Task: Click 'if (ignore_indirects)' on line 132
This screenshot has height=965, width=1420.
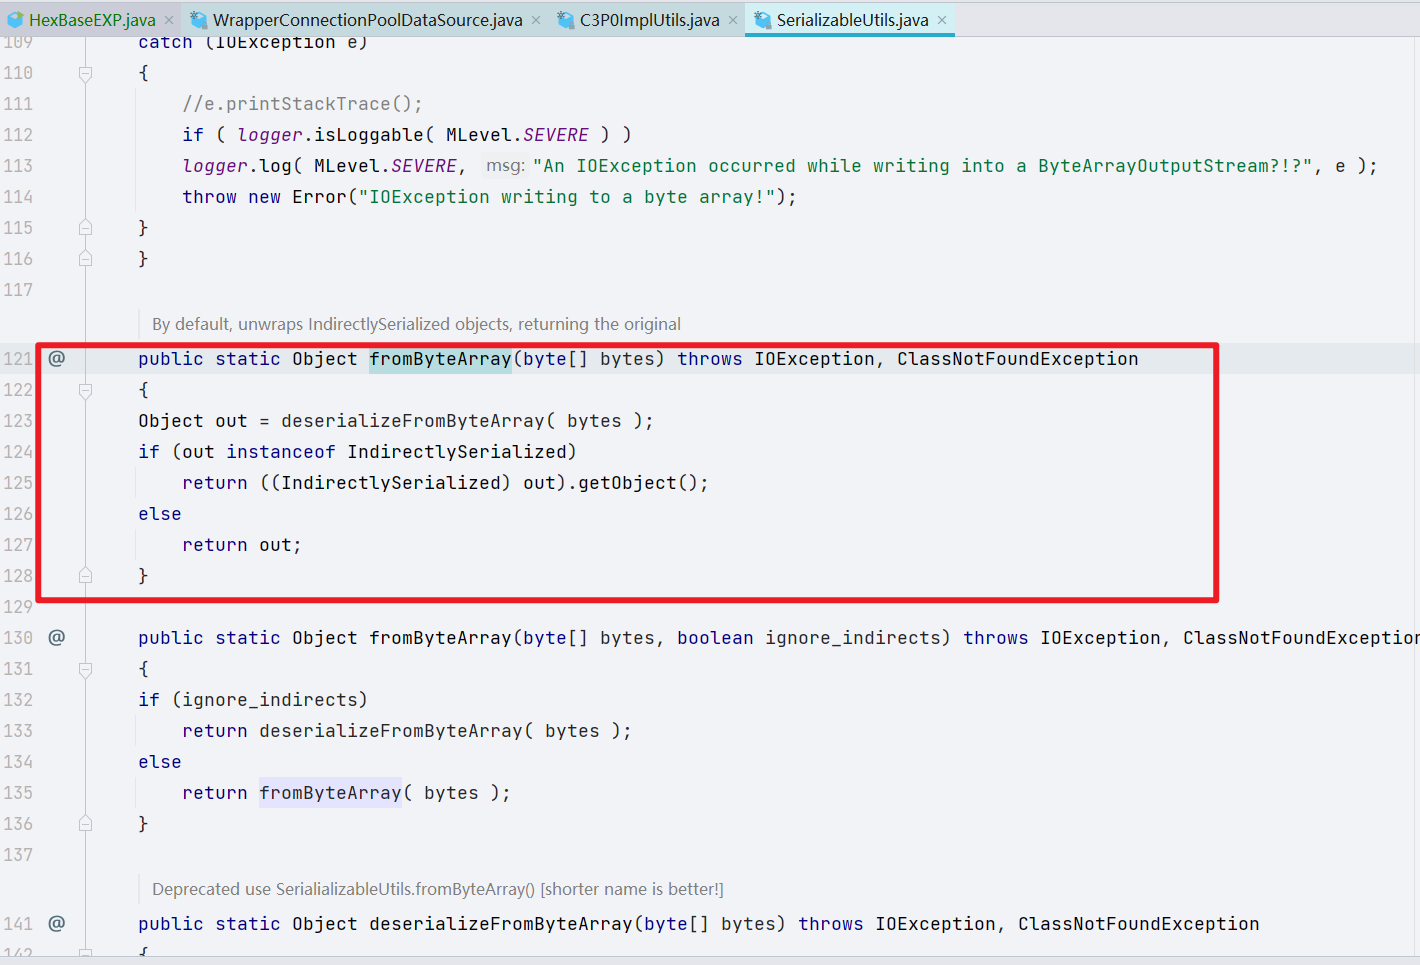Action: click(253, 700)
